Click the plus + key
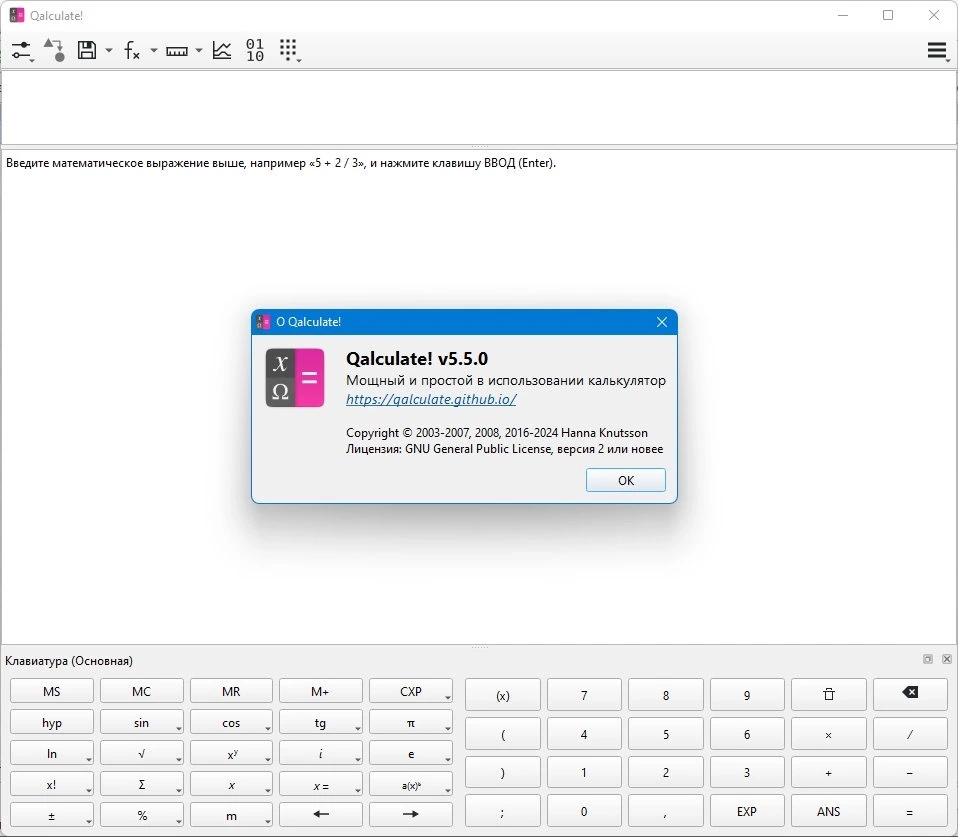958x837 pixels. point(828,772)
